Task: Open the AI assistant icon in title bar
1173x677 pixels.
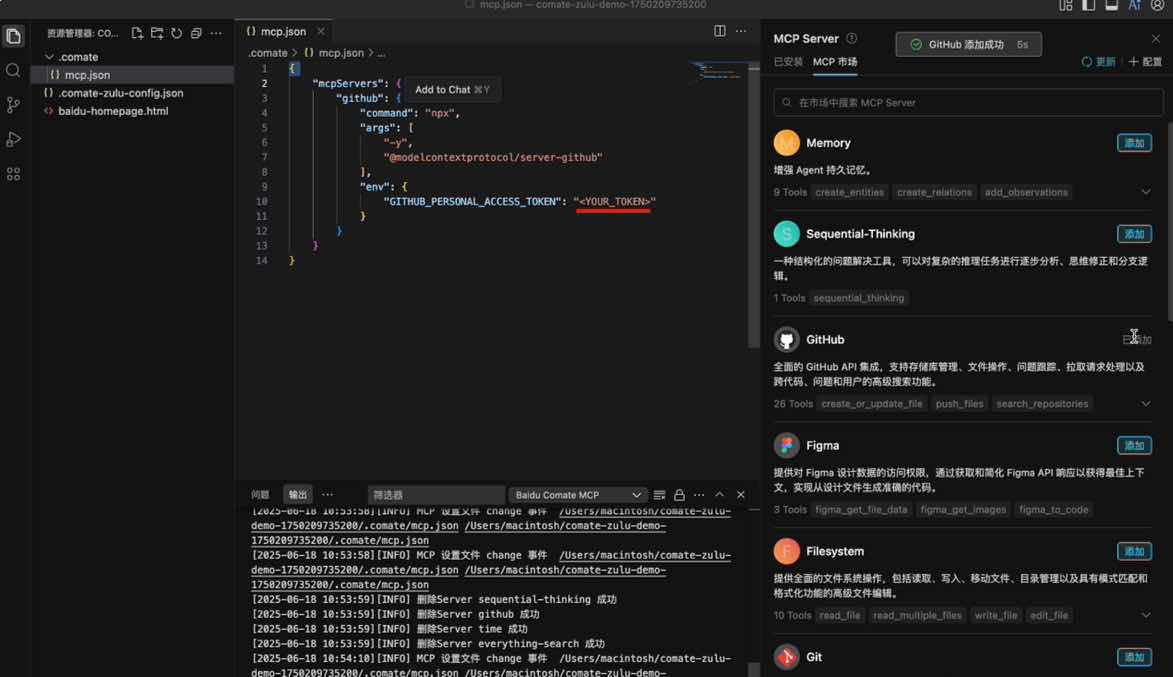Action: tap(1135, 5)
